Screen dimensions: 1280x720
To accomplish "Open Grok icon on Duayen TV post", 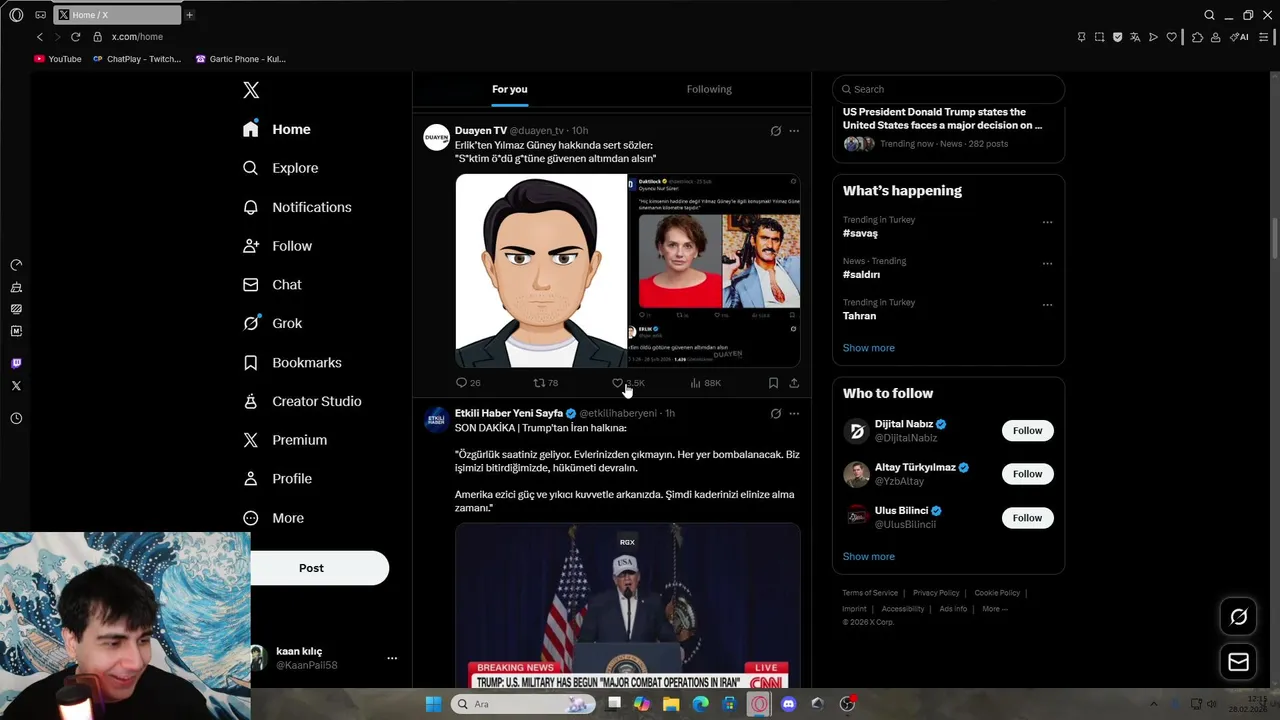I will point(775,131).
